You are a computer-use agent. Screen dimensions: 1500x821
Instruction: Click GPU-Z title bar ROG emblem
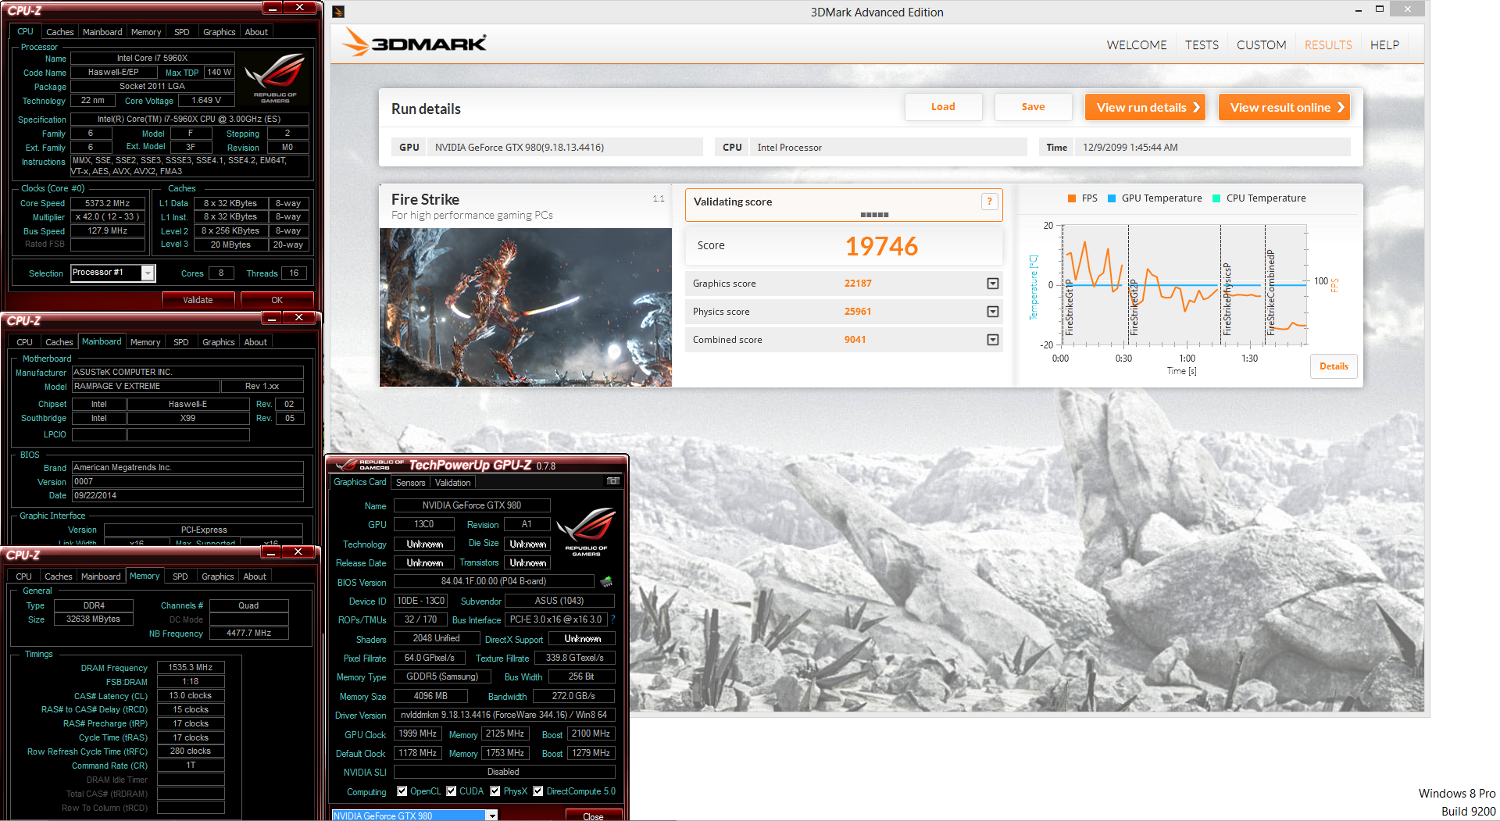348,464
